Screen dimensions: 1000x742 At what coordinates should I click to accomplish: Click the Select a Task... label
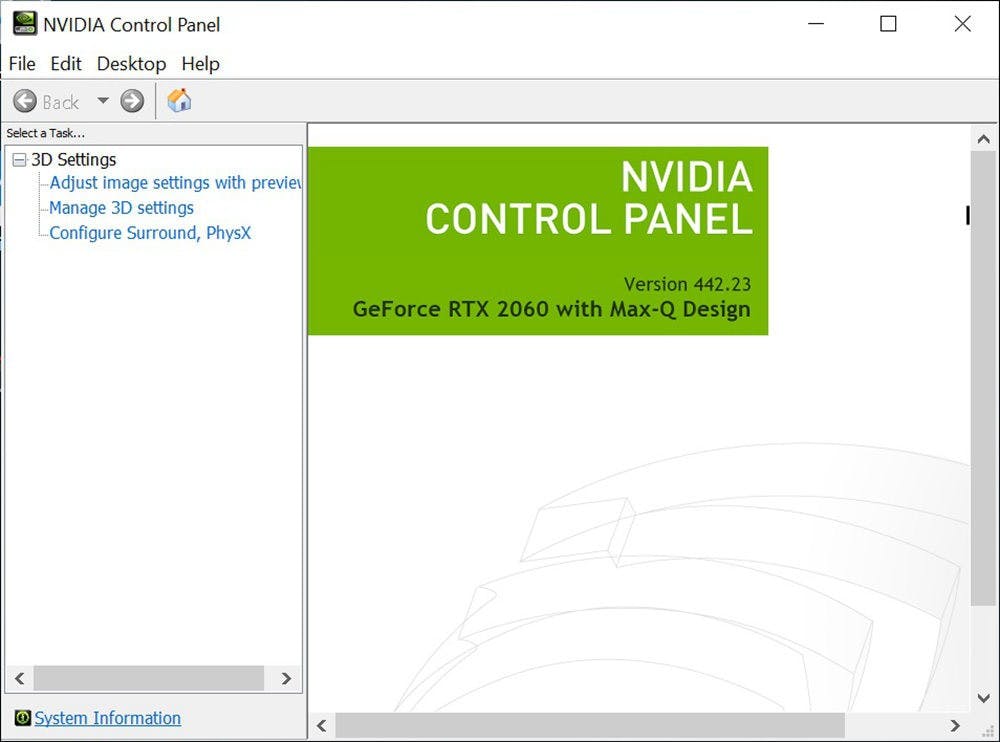[x=45, y=133]
